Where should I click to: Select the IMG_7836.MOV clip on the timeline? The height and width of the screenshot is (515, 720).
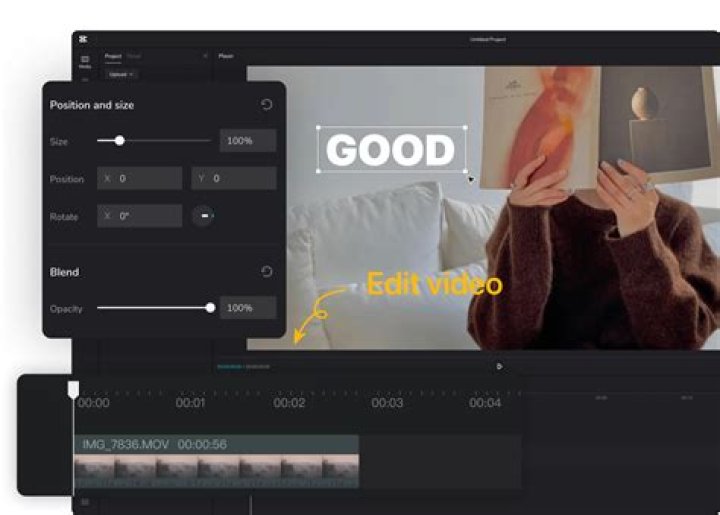[215, 462]
